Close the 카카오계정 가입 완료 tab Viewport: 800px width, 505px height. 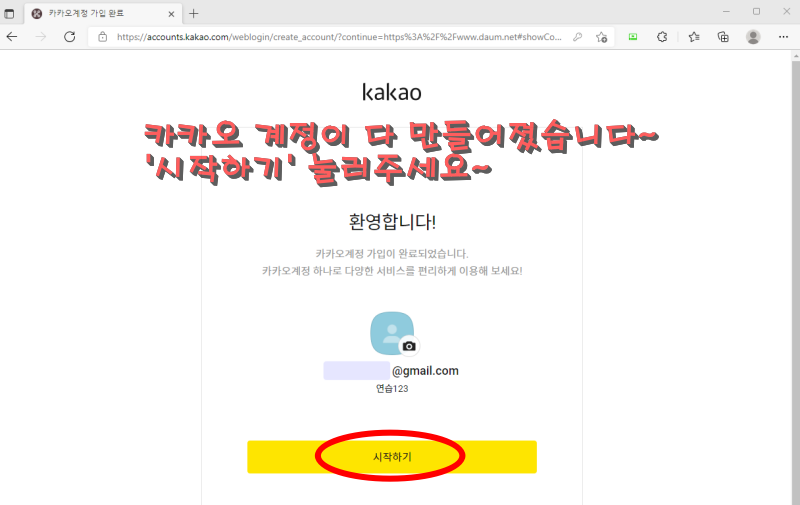tap(171, 14)
